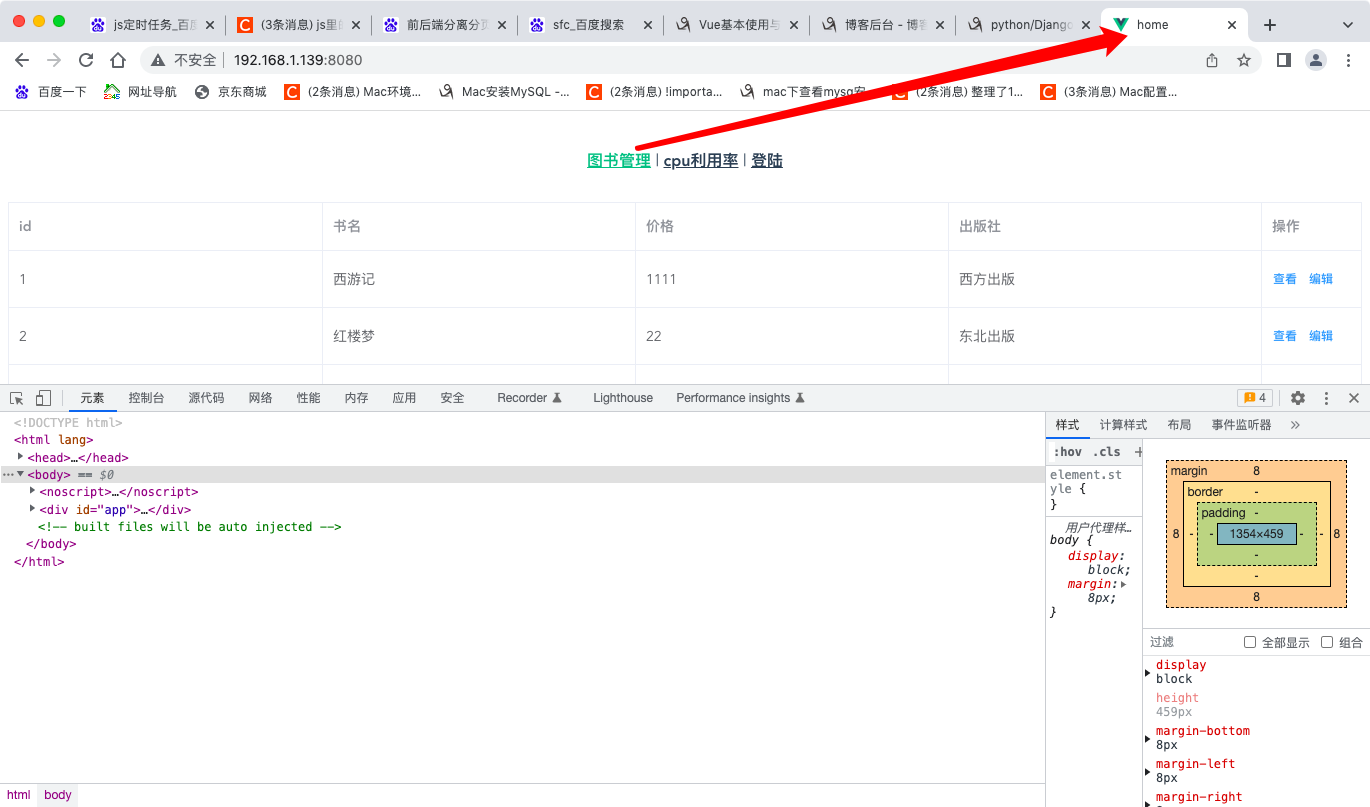1370x807 pixels.
Task: Open the 网址导航 bookmark
Action: click(140, 92)
